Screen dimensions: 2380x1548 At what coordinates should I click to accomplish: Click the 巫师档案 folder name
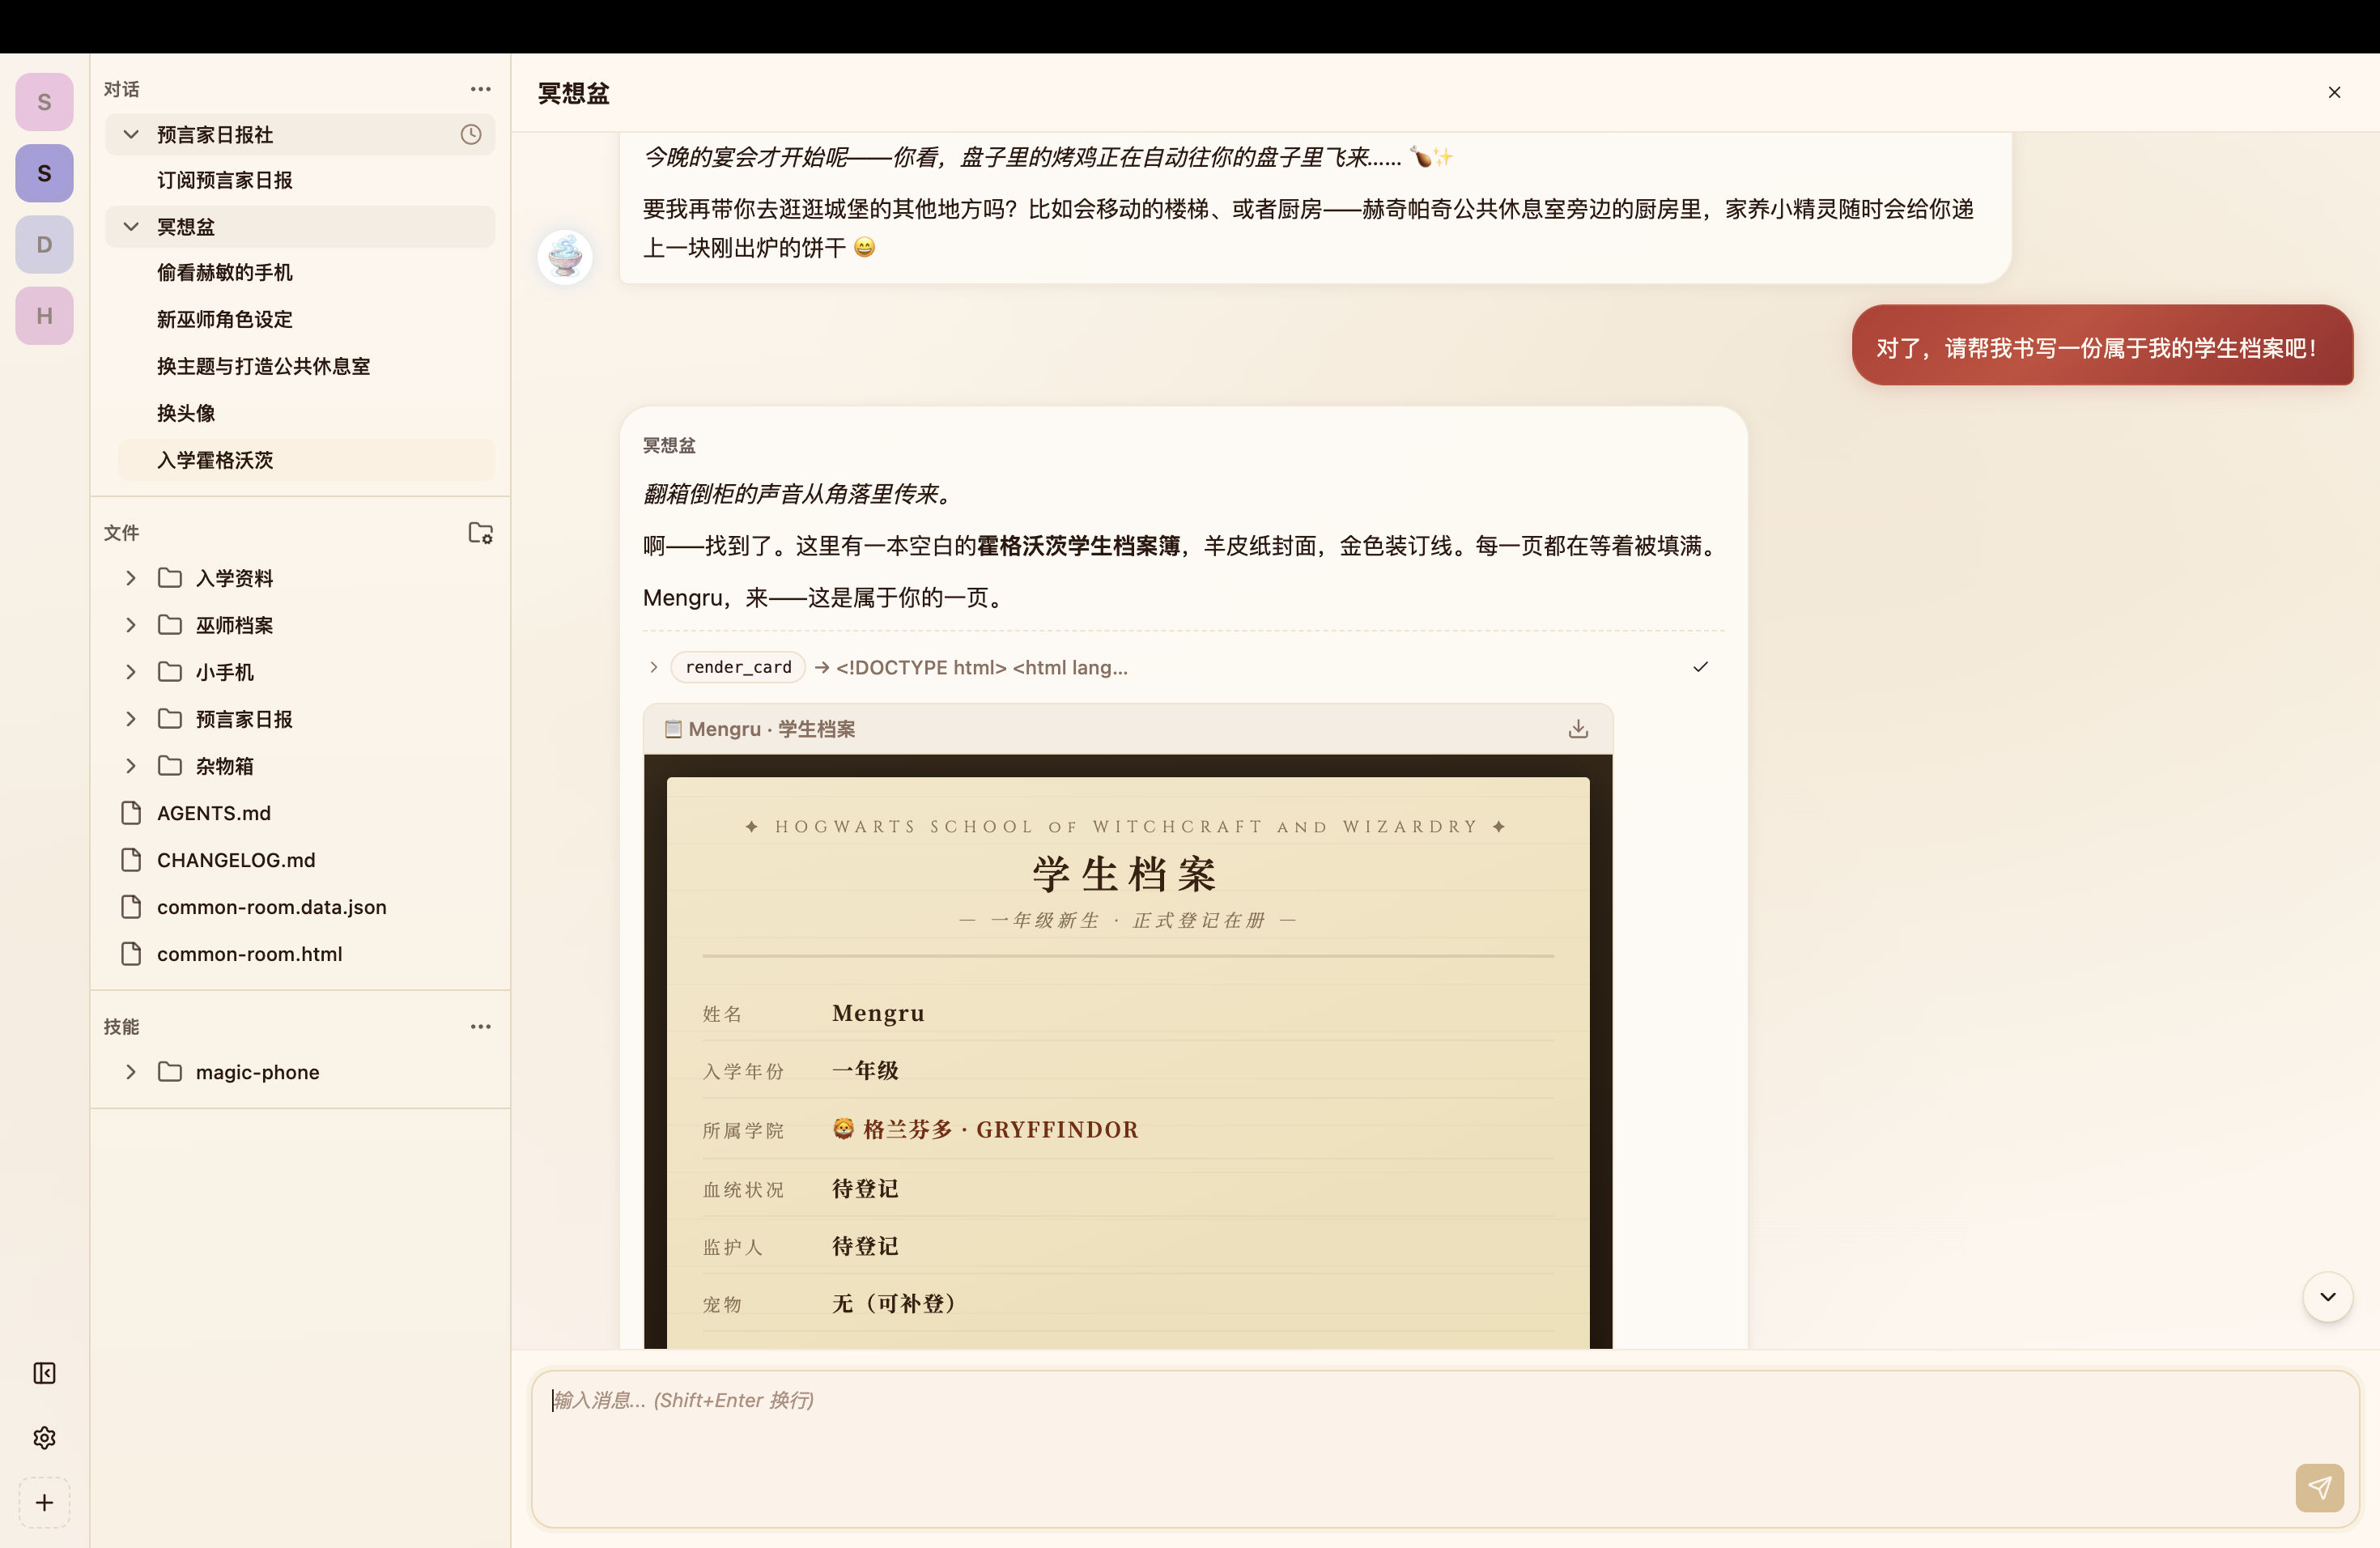(234, 625)
